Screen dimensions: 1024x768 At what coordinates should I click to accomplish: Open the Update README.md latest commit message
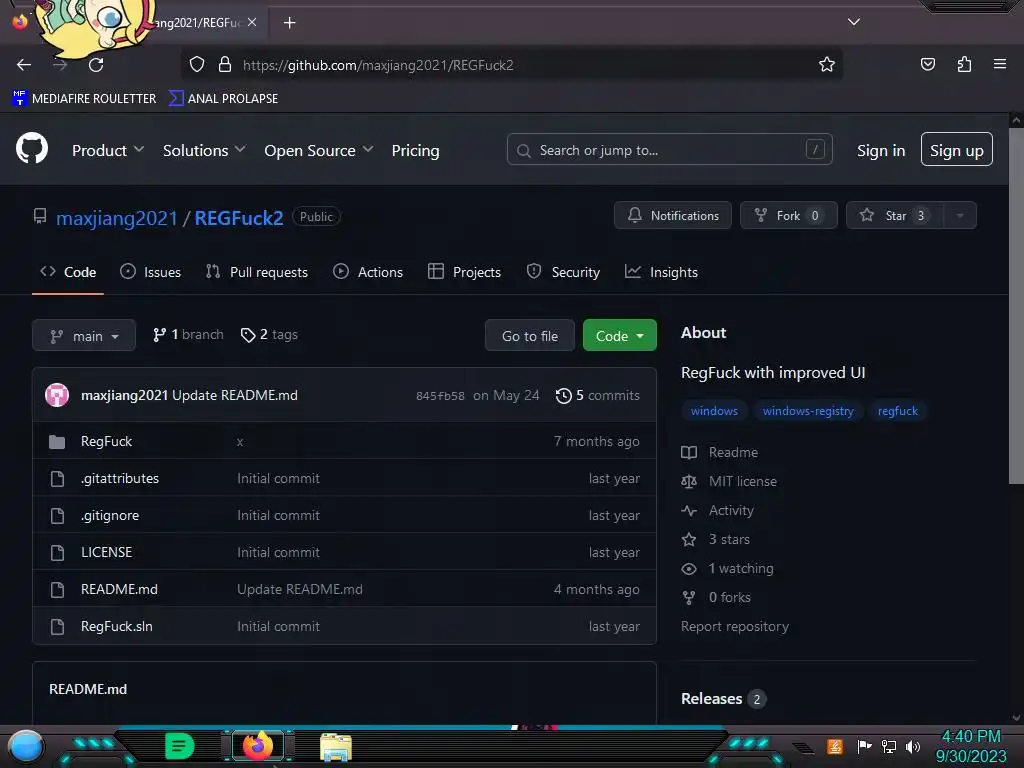[234, 395]
